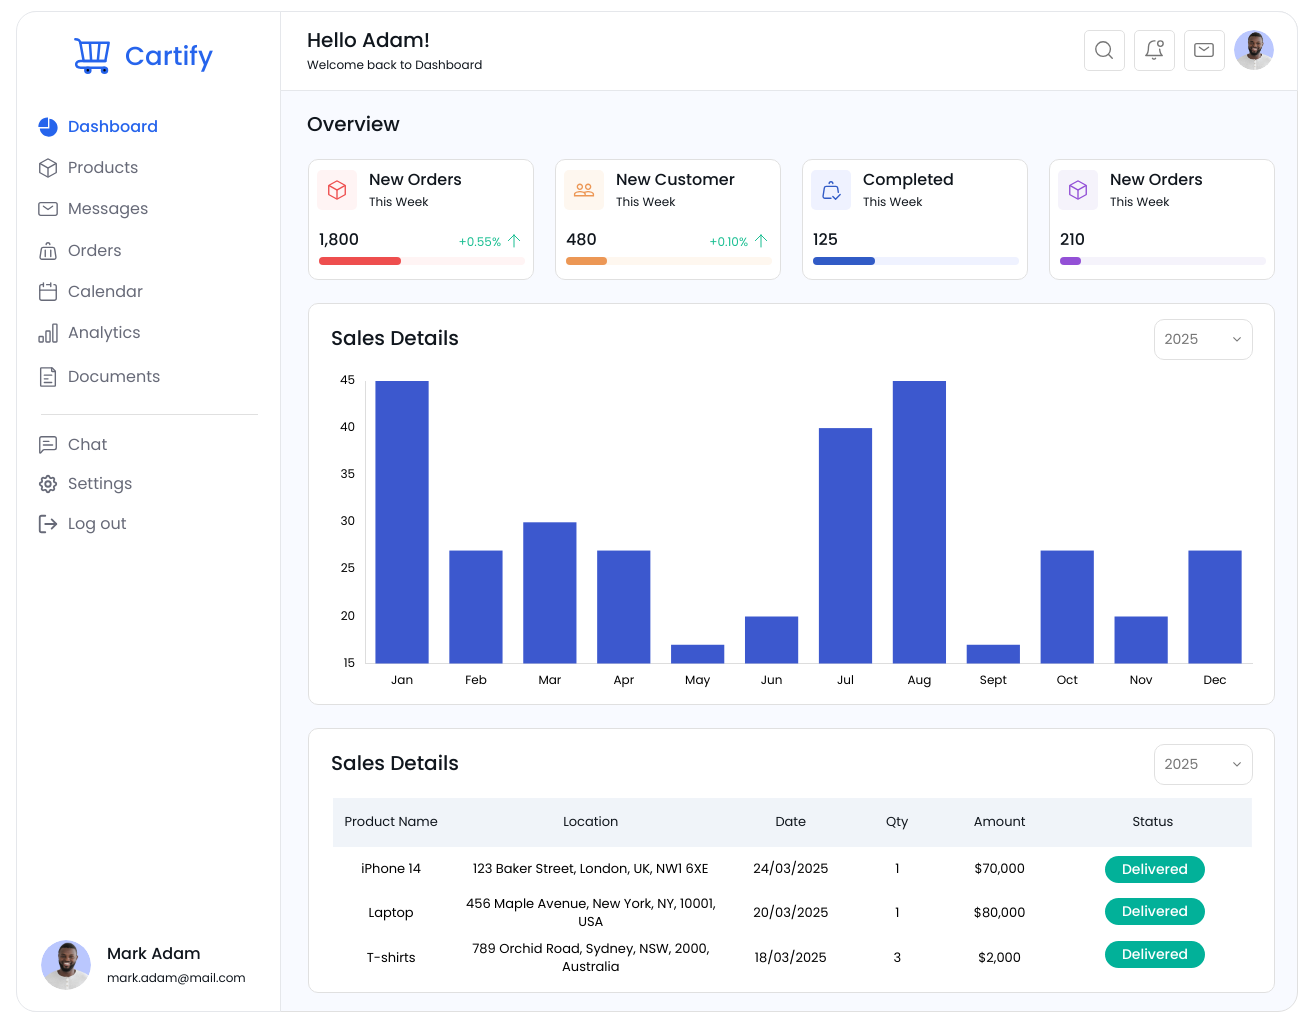The image size is (1312, 1021).
Task: Click the red cube icon on first New Orders card
Action: coord(337,190)
